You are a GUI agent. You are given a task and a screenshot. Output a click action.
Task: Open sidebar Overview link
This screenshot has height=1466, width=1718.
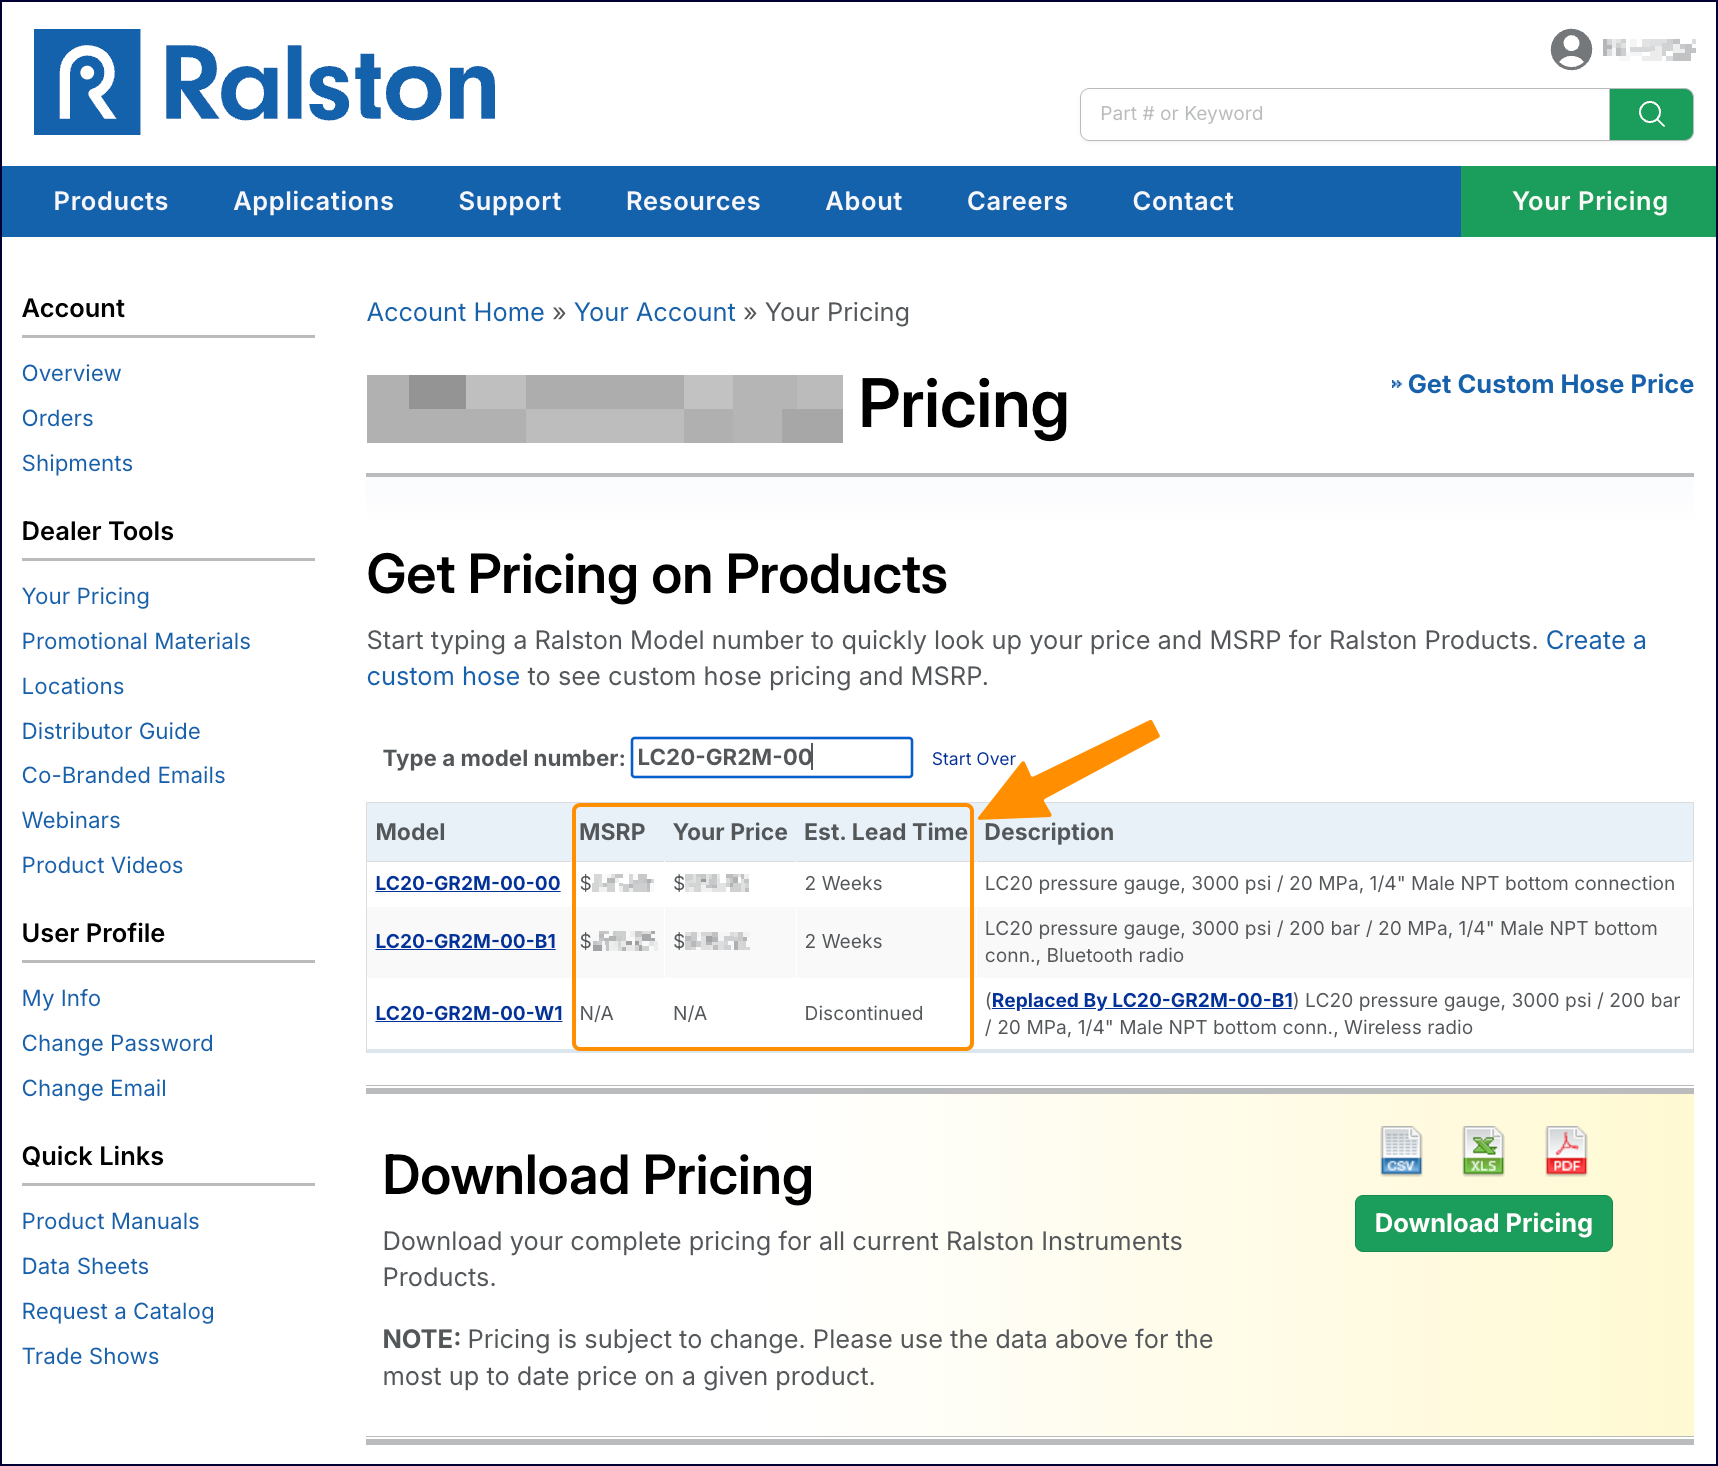click(x=71, y=373)
